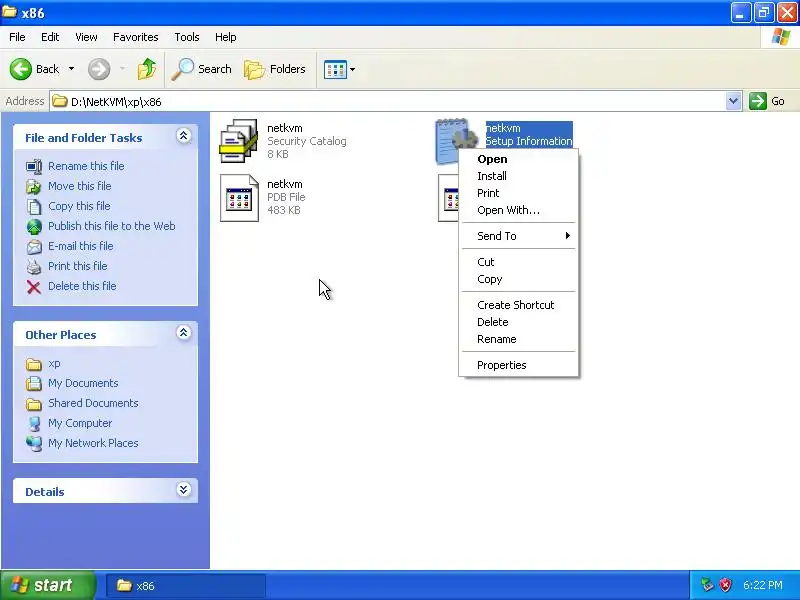Click the E-mail this file link
The height and width of the screenshot is (600, 800).
coord(81,246)
